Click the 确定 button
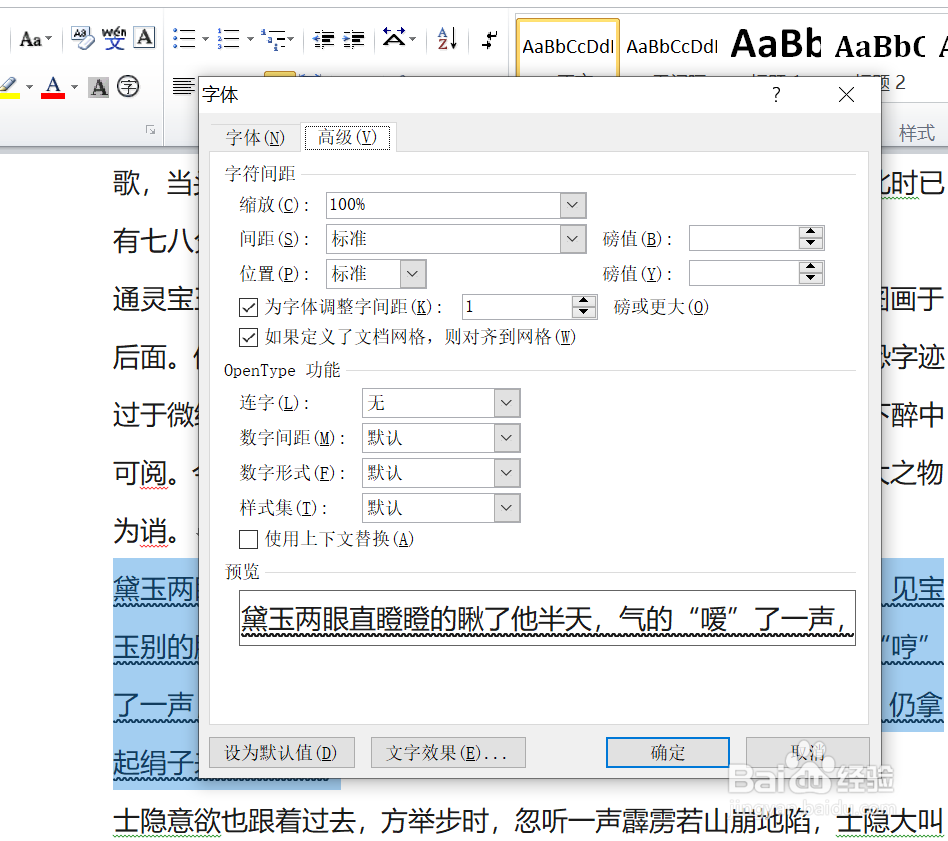948x841 pixels. point(667,752)
